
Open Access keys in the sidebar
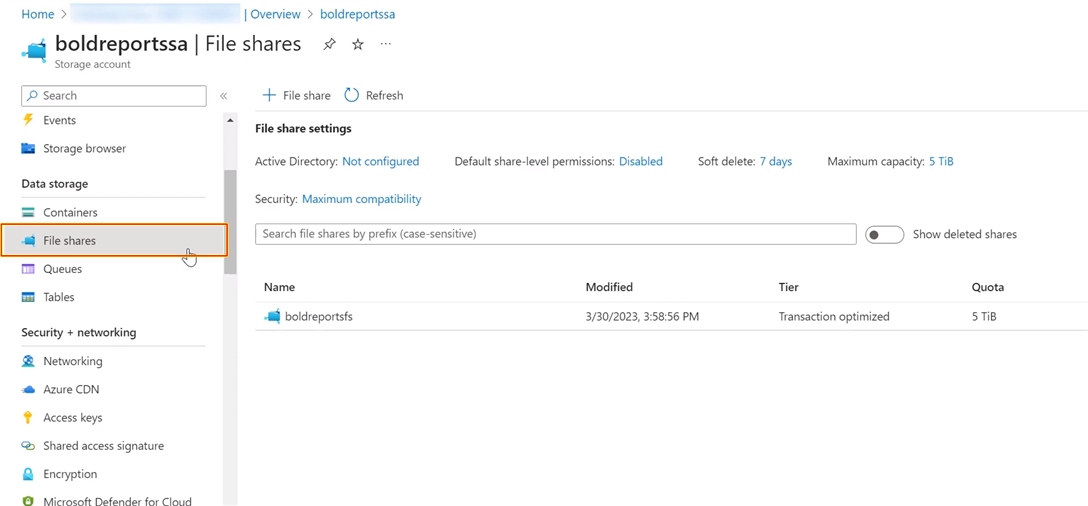(73, 418)
